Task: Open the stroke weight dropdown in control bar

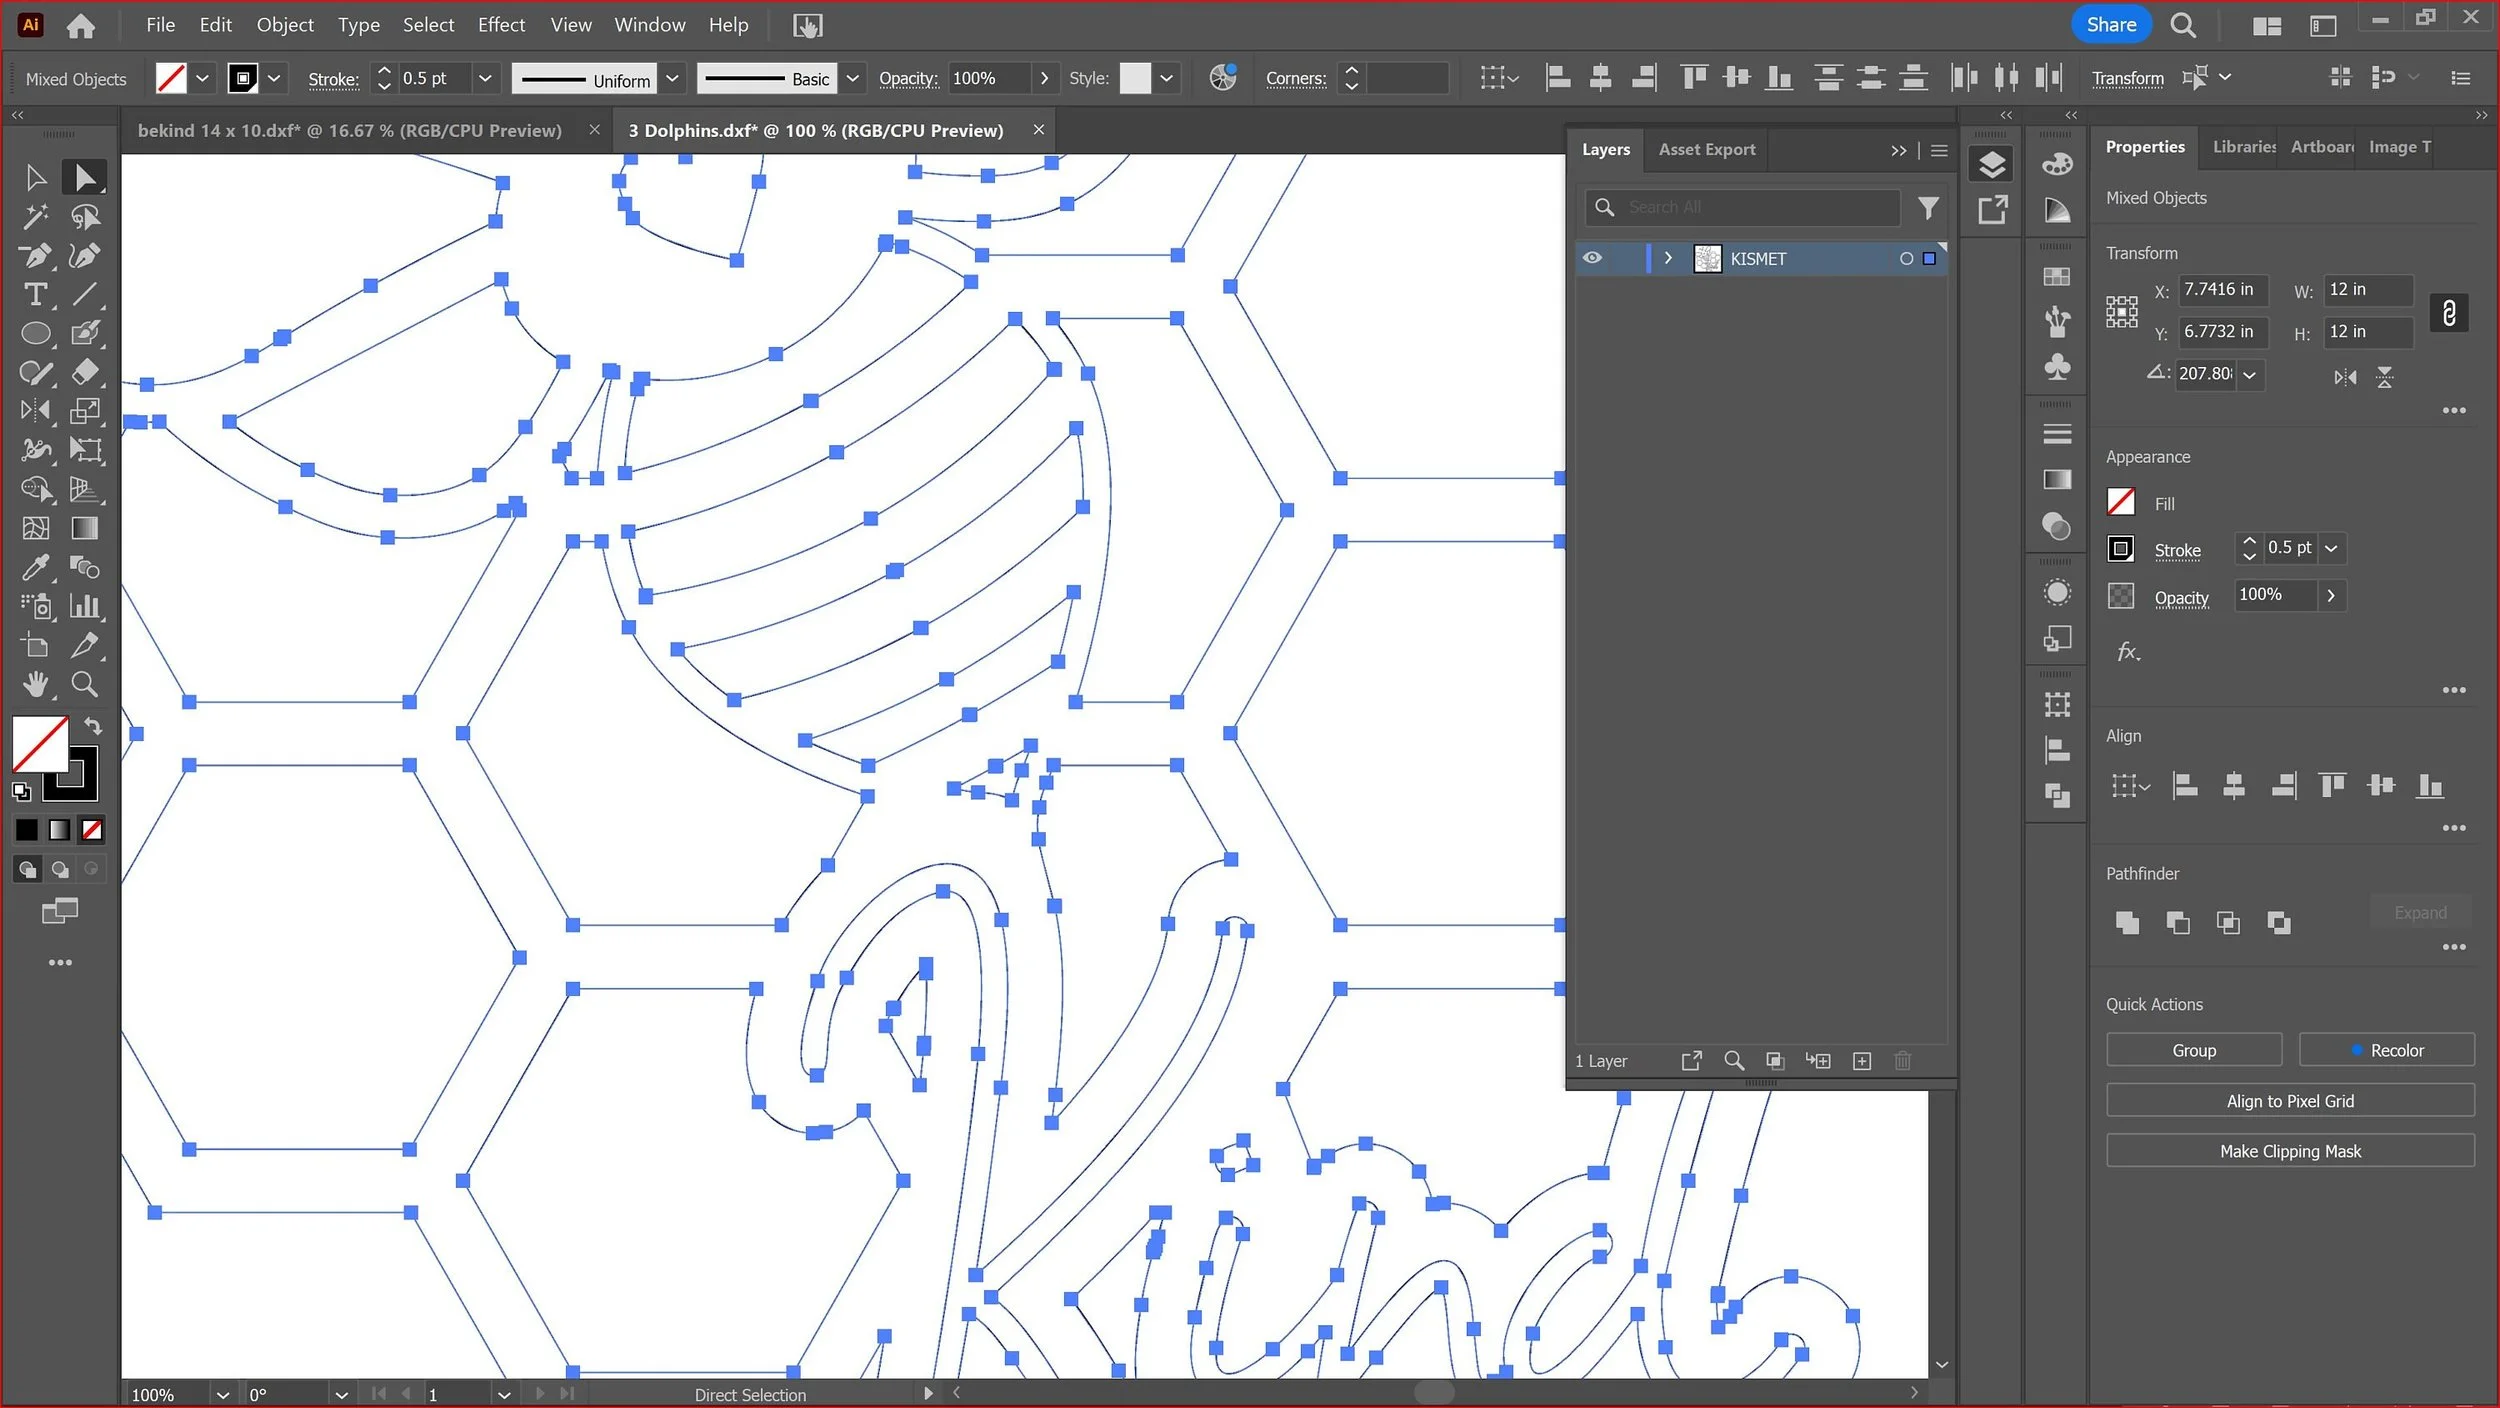Action: [x=485, y=78]
